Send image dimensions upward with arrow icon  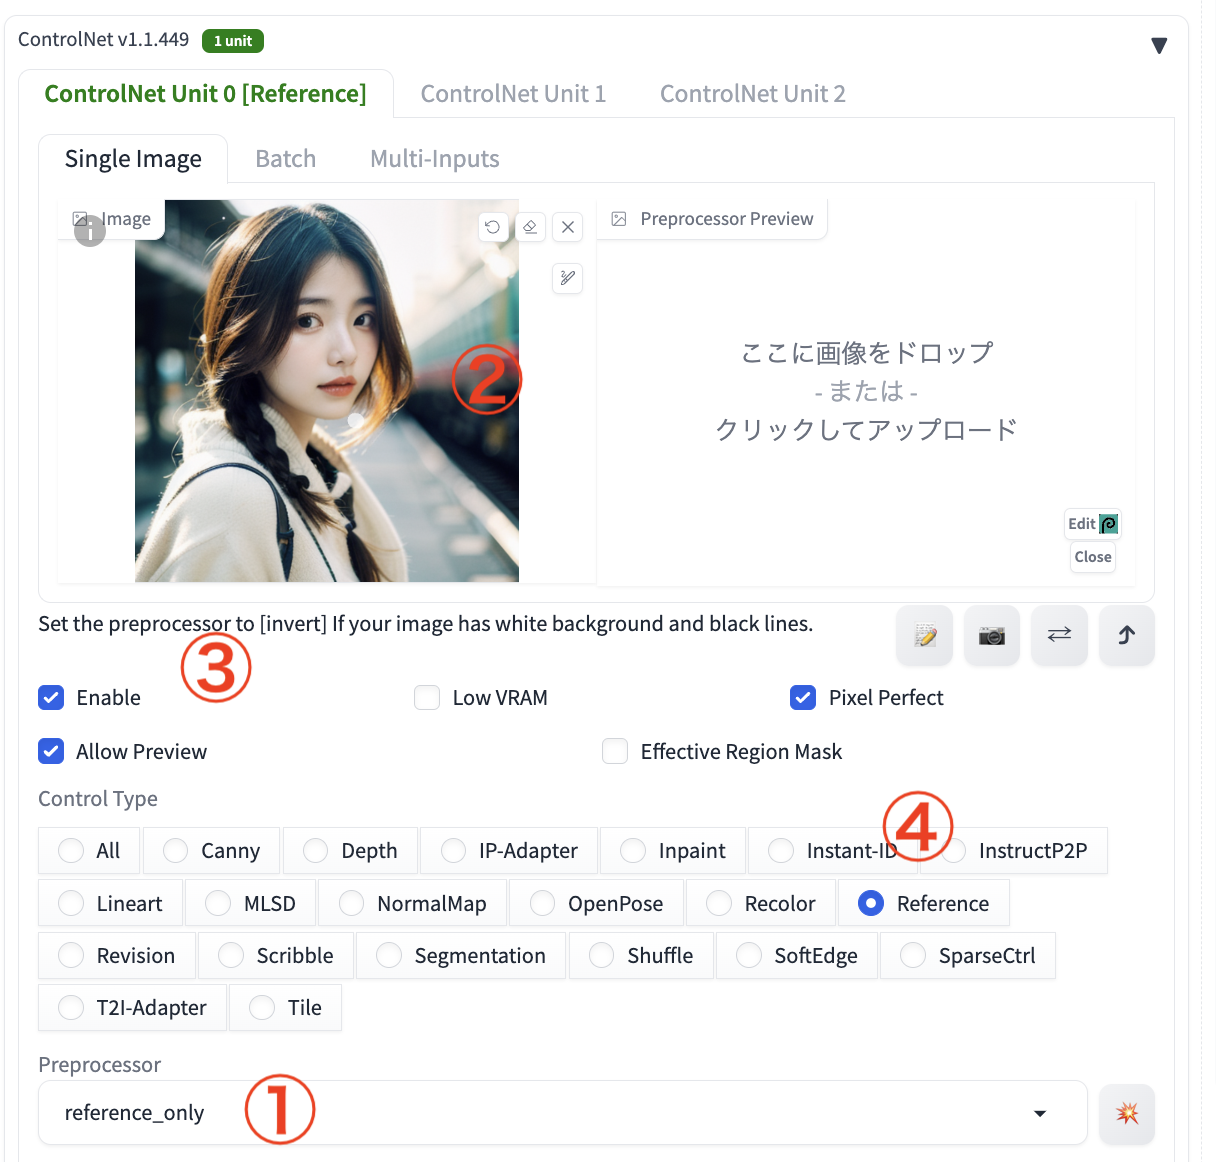coord(1126,635)
